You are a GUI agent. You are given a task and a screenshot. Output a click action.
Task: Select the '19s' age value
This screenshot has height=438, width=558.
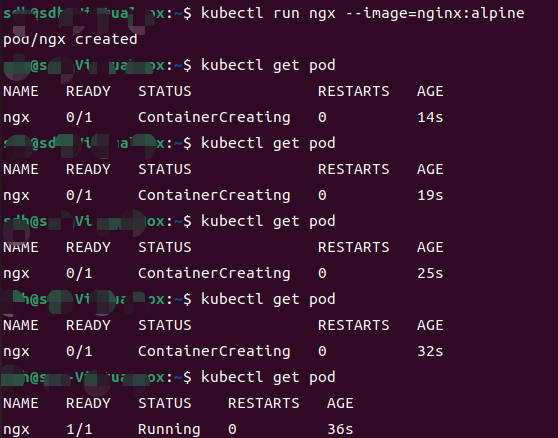(430, 195)
